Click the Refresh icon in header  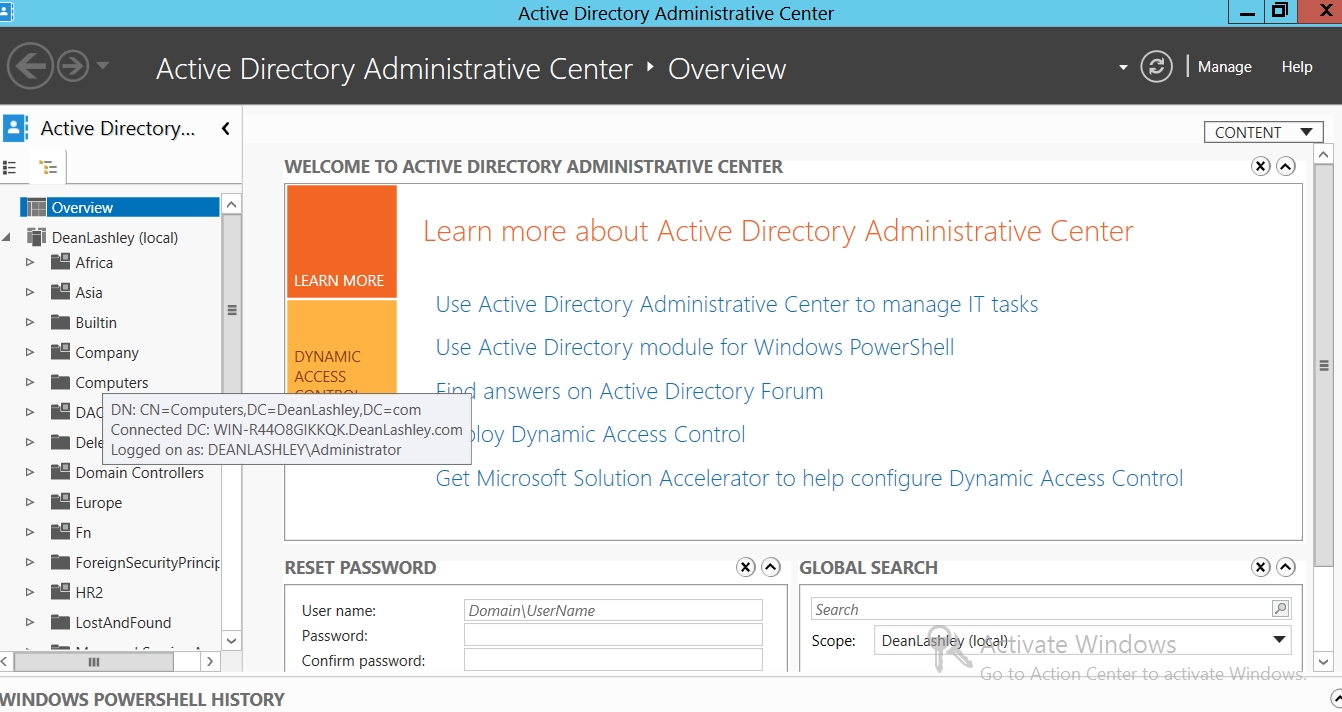1156,67
